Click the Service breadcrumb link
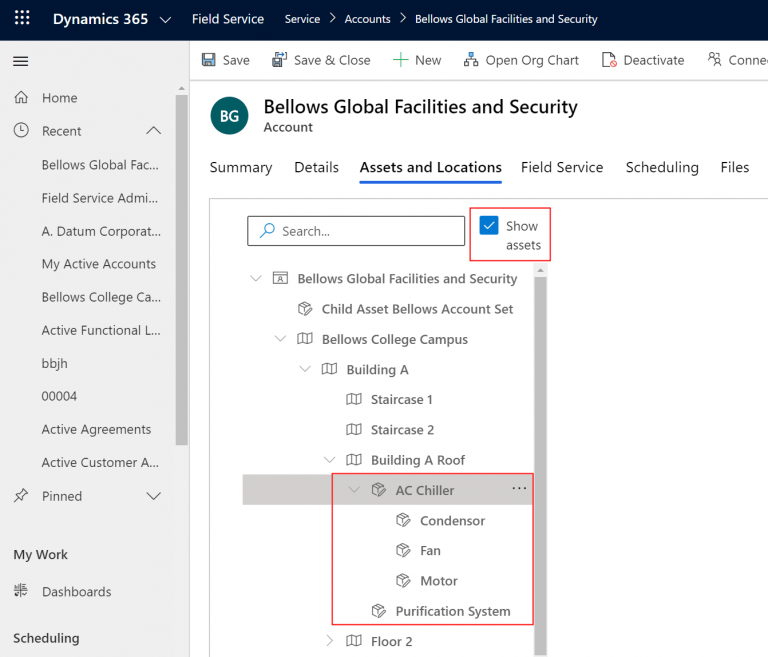Screen dimensions: 768x657 302,19
